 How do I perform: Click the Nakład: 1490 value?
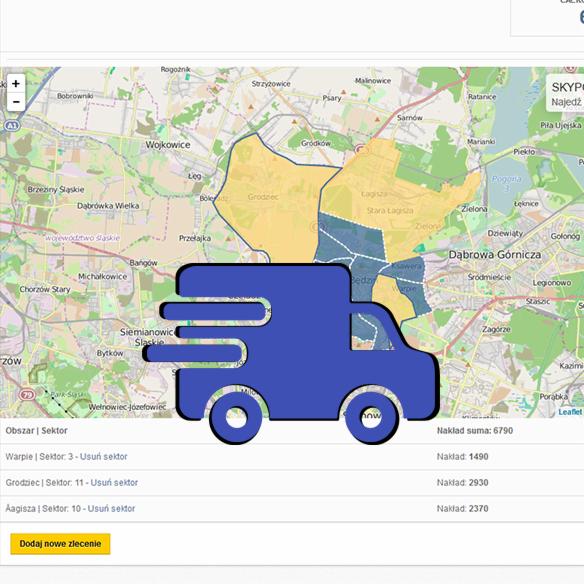[x=463, y=457]
